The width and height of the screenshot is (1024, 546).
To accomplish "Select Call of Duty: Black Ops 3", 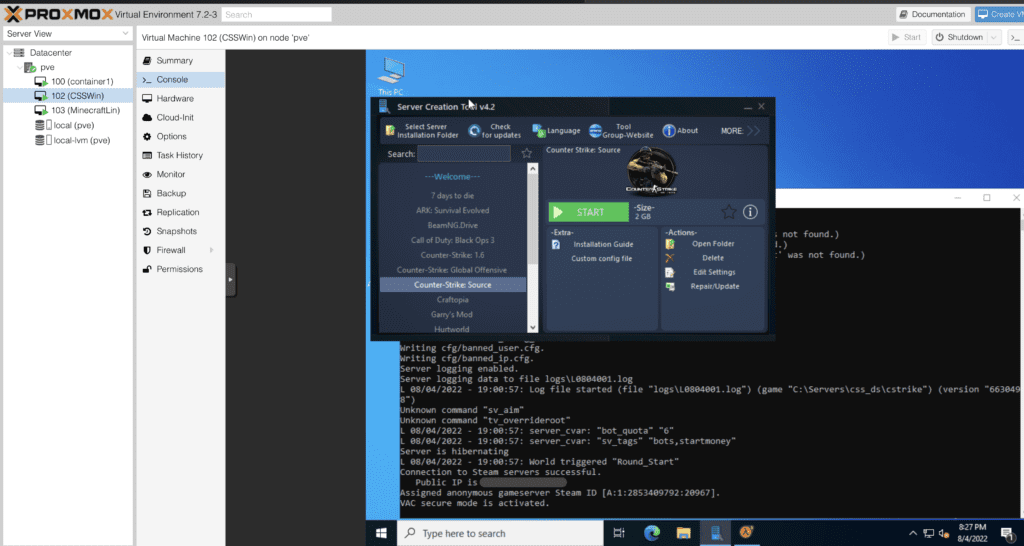I will click(x=452, y=240).
